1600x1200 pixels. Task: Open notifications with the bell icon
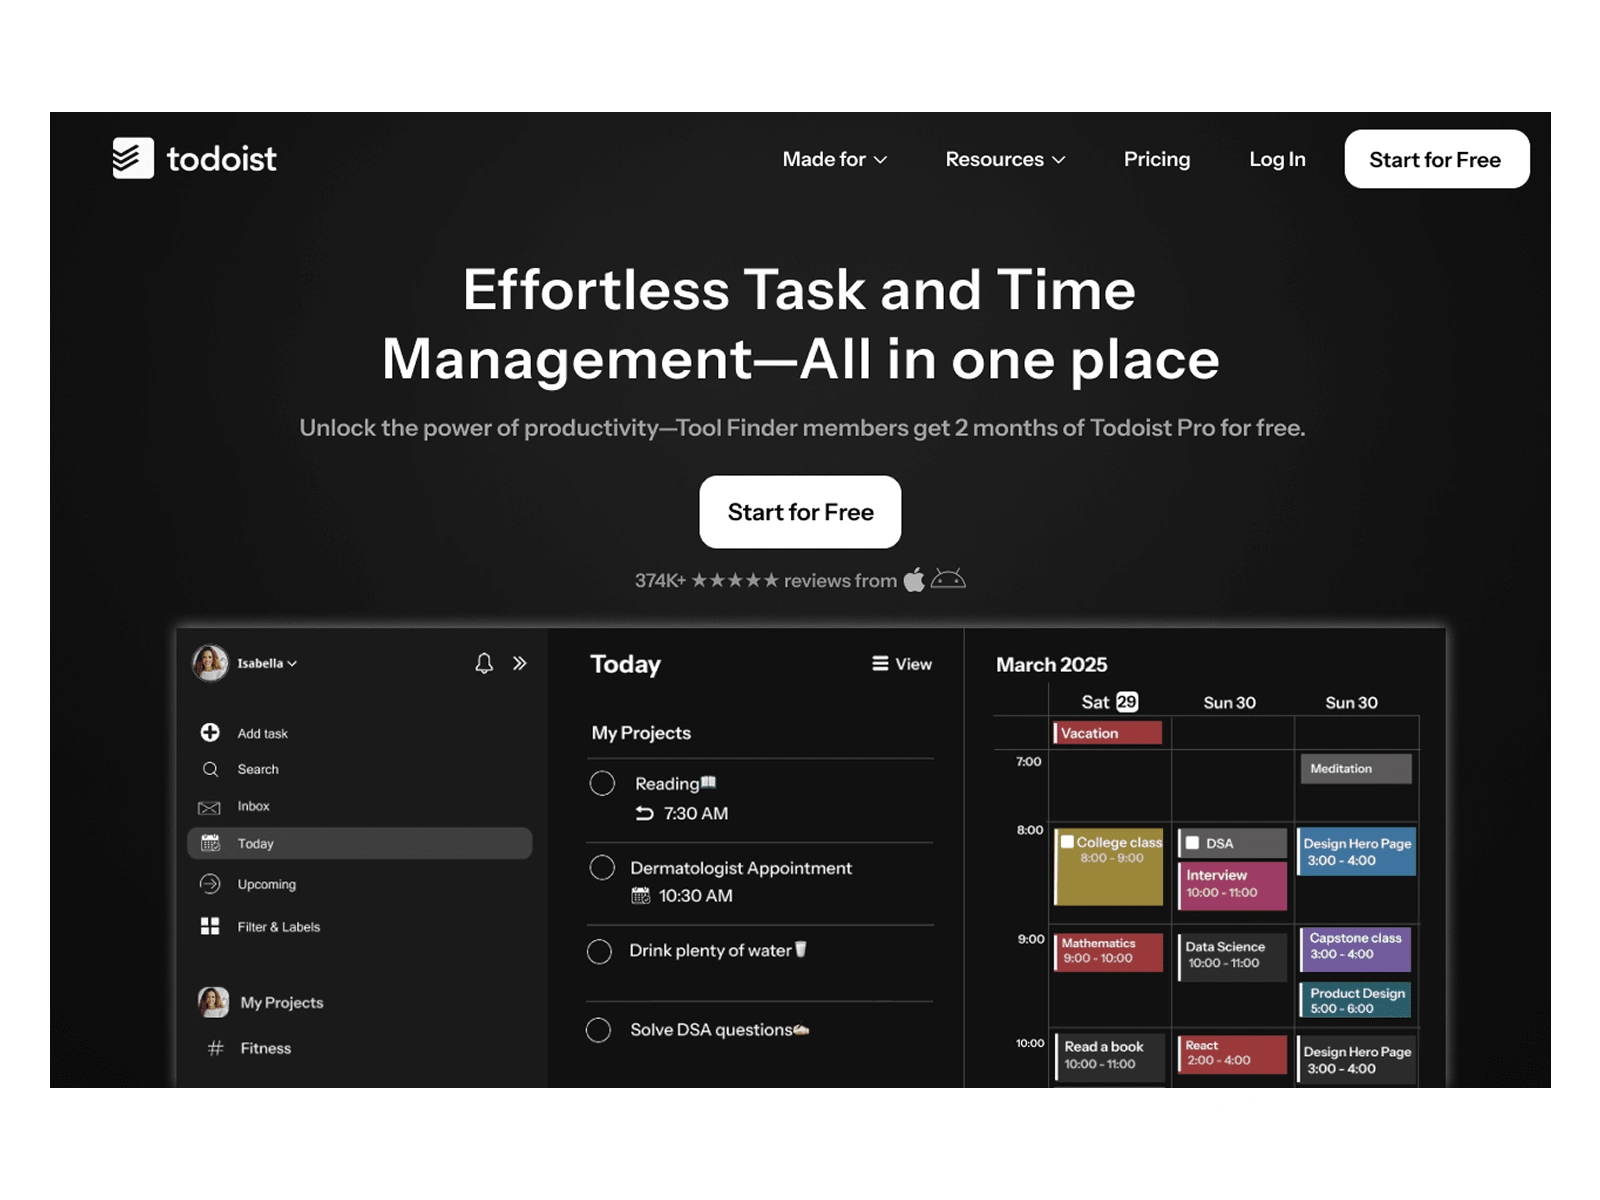[x=484, y=663]
